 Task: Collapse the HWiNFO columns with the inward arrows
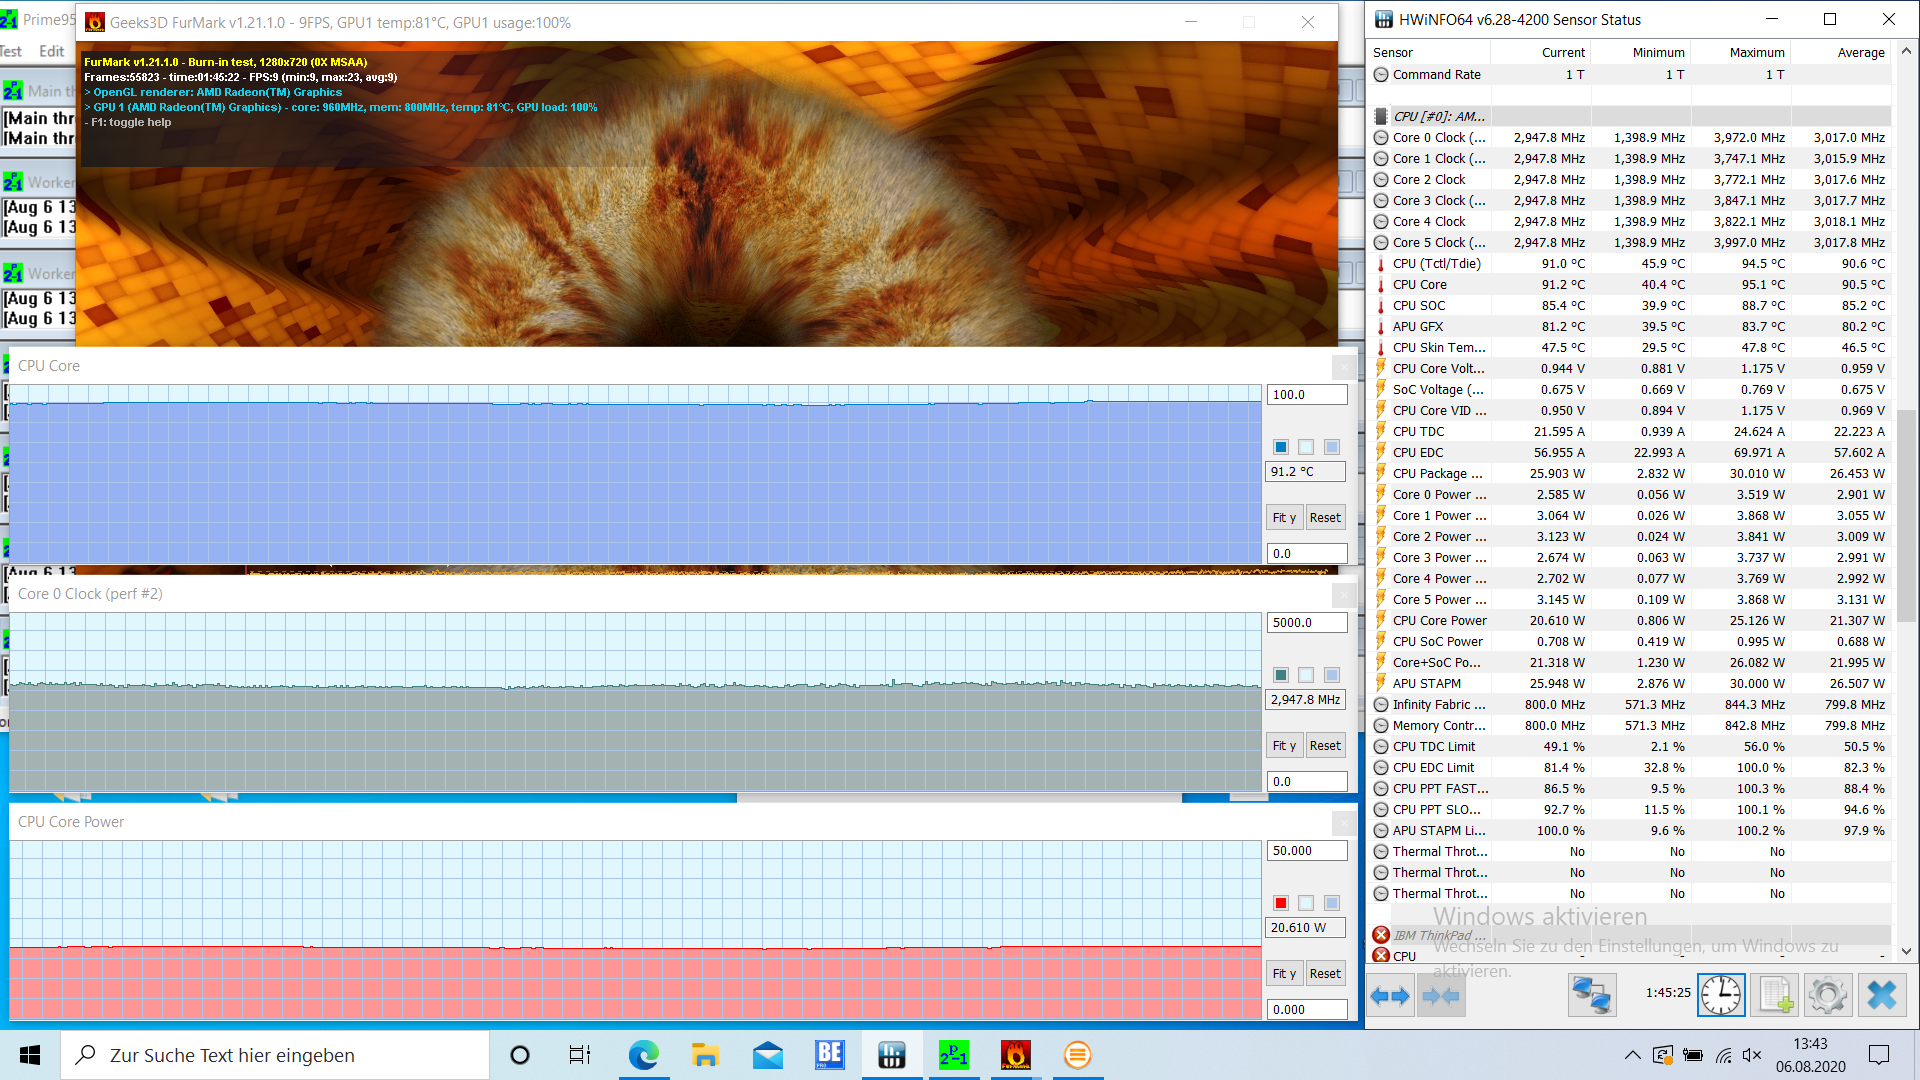tap(1441, 996)
